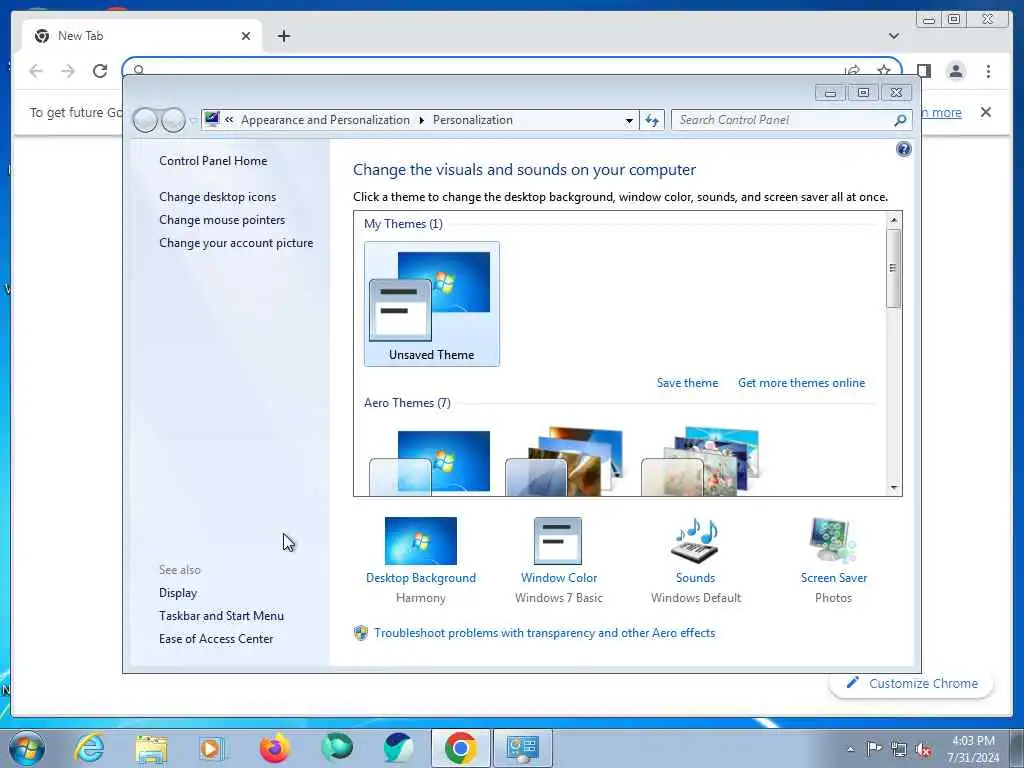Open a new Chrome tab with plus
Screen dimensions: 1024x768
pyautogui.click(x=283, y=36)
